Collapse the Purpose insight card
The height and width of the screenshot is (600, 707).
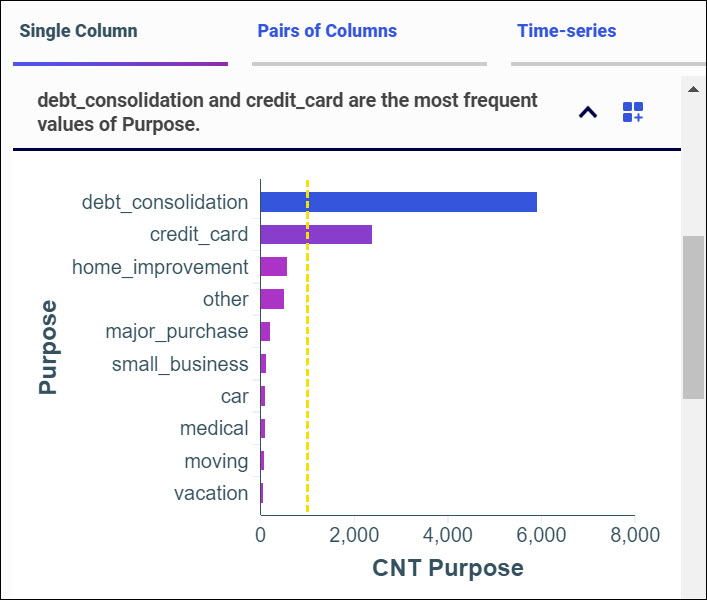pyautogui.click(x=588, y=112)
